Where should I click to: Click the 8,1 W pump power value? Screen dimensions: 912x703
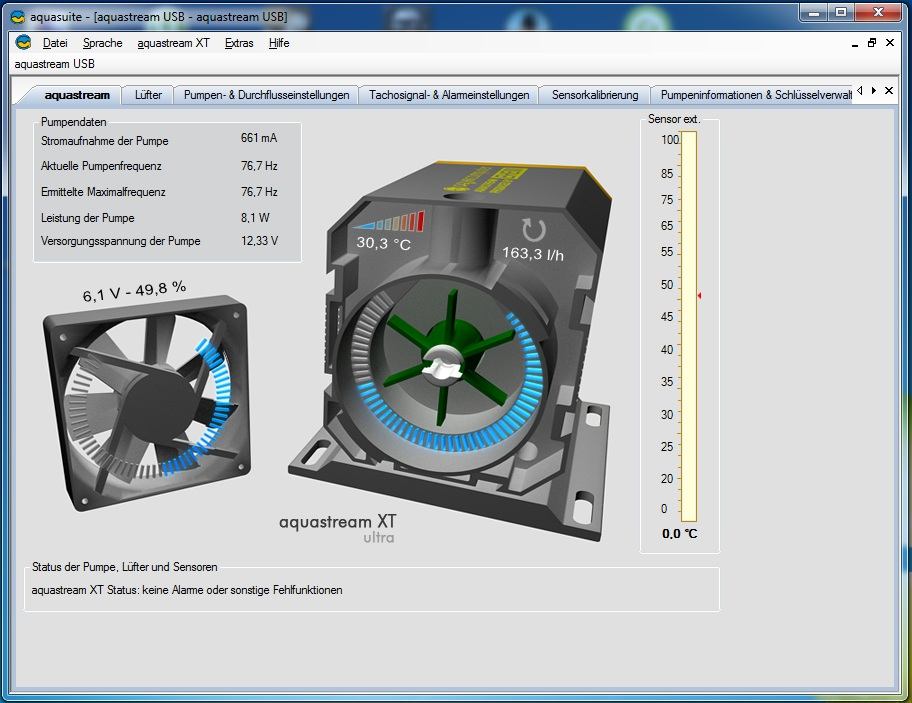tap(255, 218)
